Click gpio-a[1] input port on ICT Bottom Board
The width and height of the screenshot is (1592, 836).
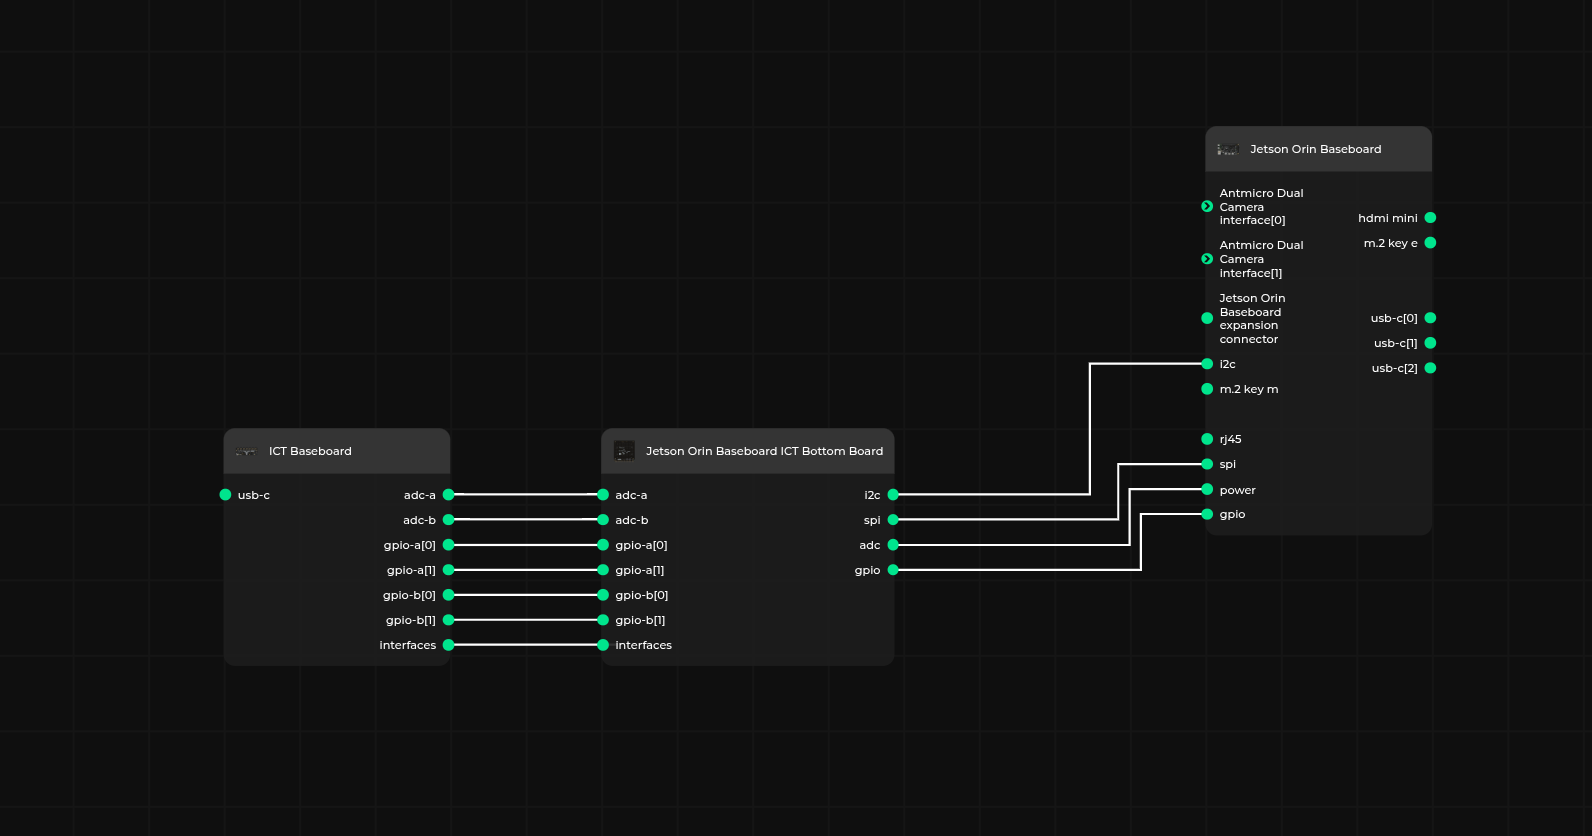(x=603, y=570)
